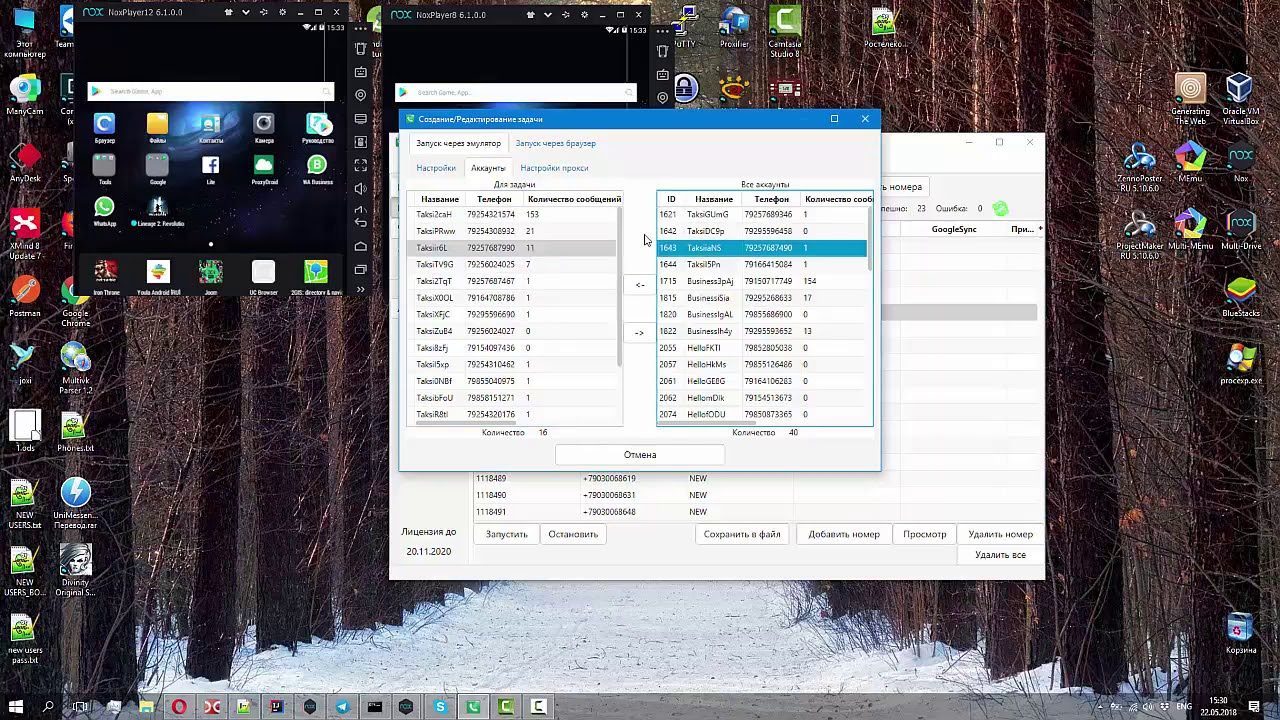Viewport: 1280px width, 720px height.
Task: Click Skype icon in the taskbar
Action: 440,706
